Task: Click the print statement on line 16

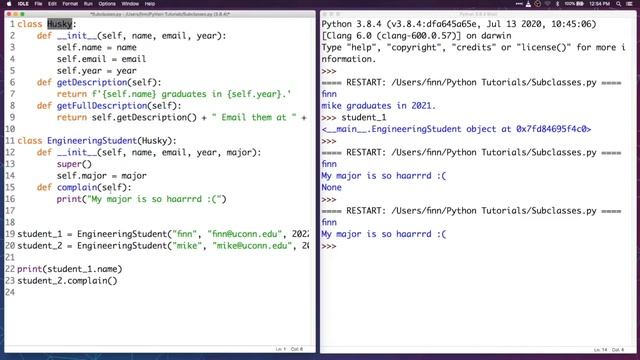Action: [x=141, y=199]
